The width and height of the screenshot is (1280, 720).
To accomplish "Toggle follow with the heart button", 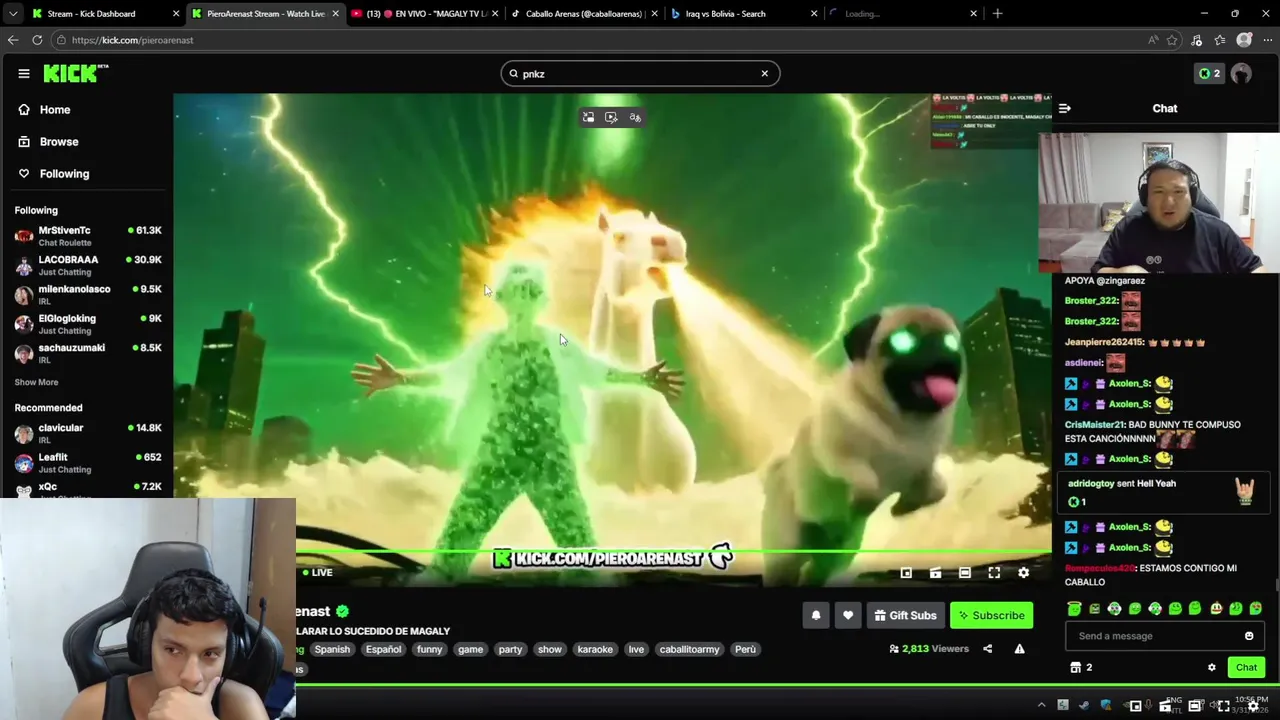I will [x=848, y=615].
